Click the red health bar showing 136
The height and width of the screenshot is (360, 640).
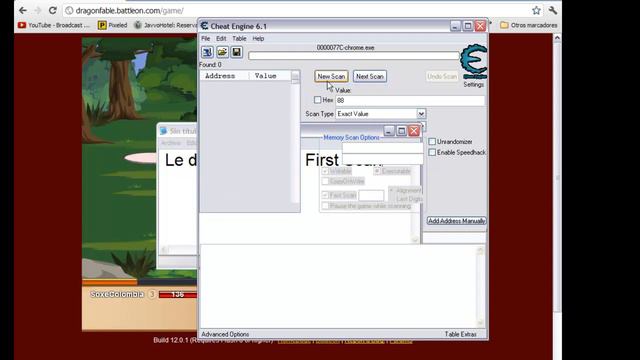tap(178, 295)
